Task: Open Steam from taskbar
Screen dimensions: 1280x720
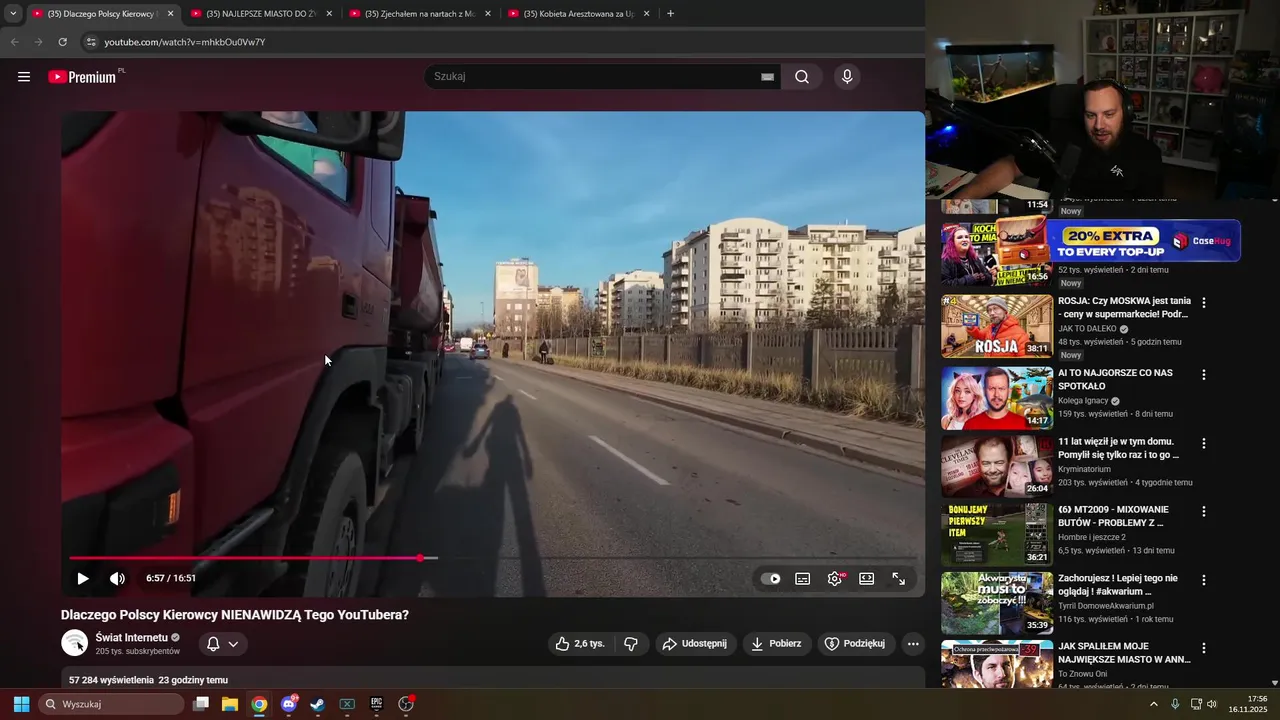Action: coord(318,704)
